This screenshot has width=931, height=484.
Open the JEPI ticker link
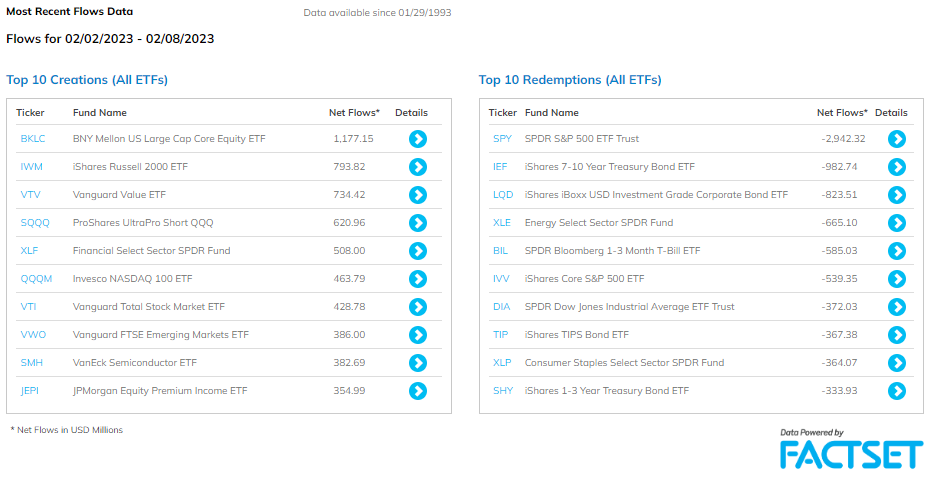[30, 391]
